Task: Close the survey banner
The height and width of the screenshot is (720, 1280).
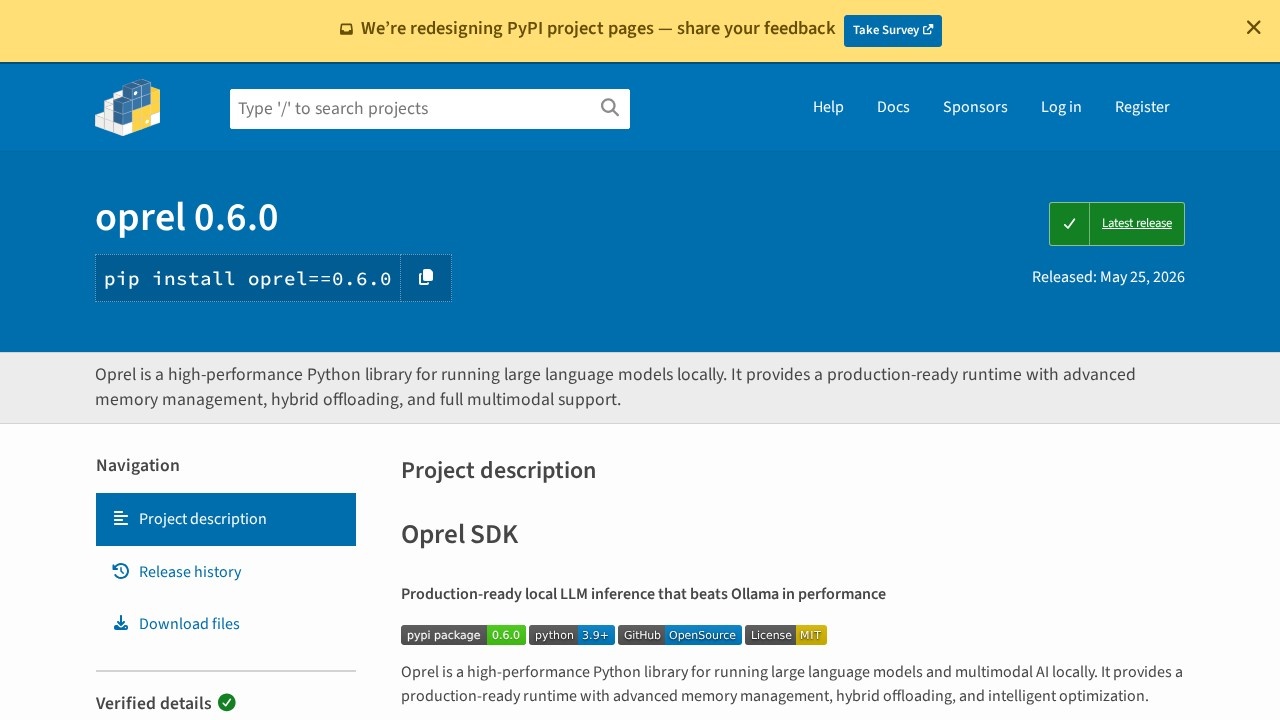Action: pyautogui.click(x=1253, y=28)
